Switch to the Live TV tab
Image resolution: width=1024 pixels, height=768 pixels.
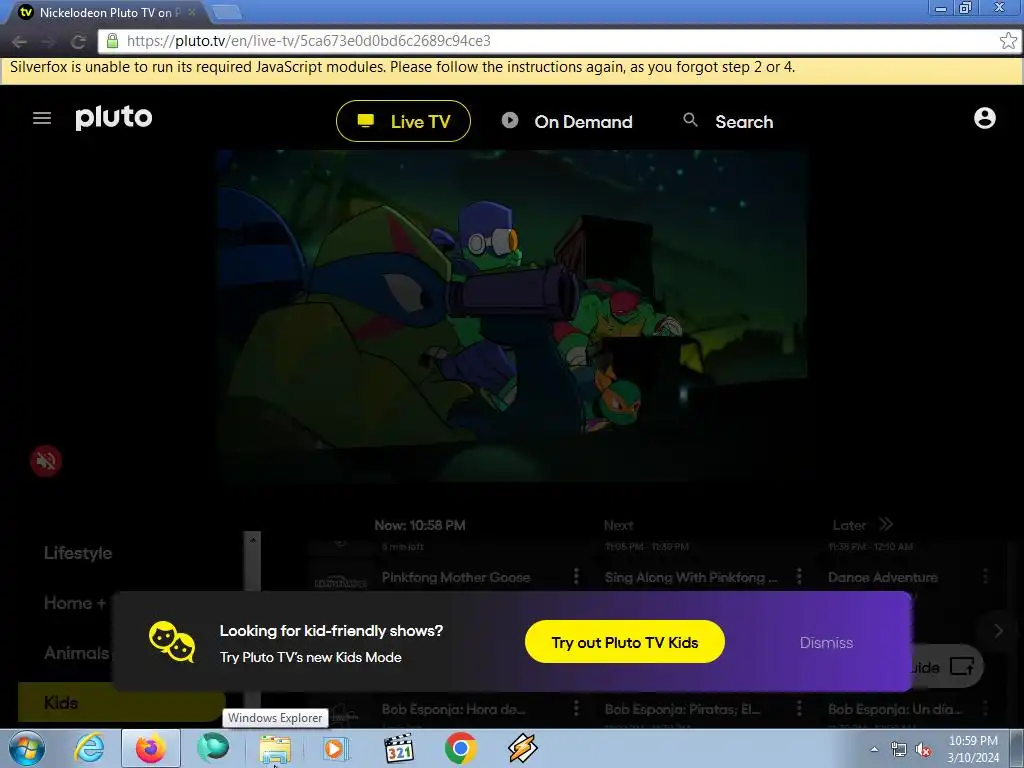click(403, 121)
